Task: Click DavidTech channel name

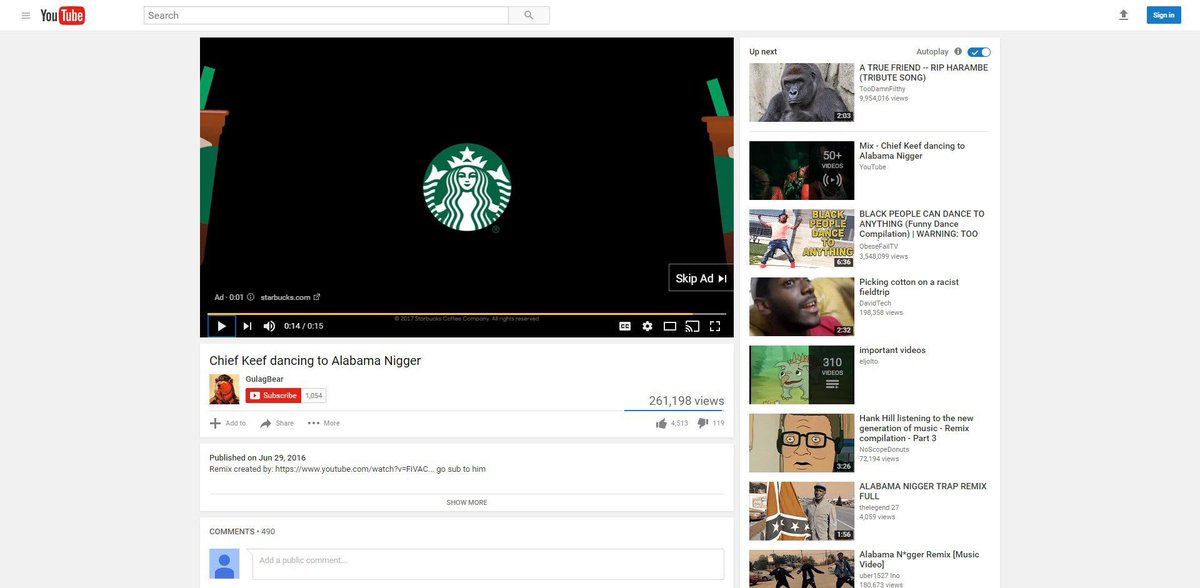Action: coord(875,303)
